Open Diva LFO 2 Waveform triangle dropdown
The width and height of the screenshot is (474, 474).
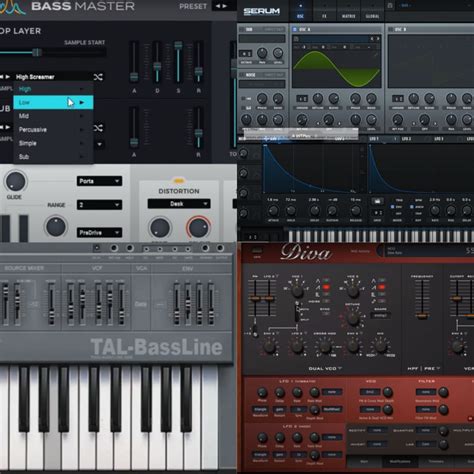(260, 455)
